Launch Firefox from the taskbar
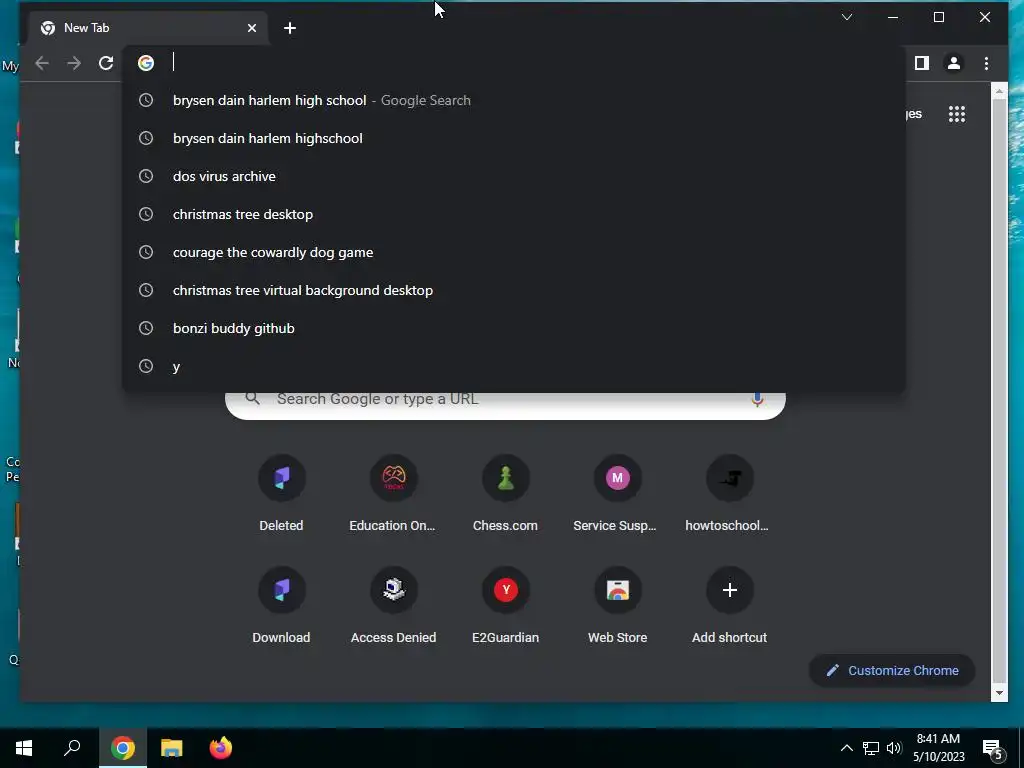Image resolution: width=1024 pixels, height=768 pixels. click(x=221, y=748)
